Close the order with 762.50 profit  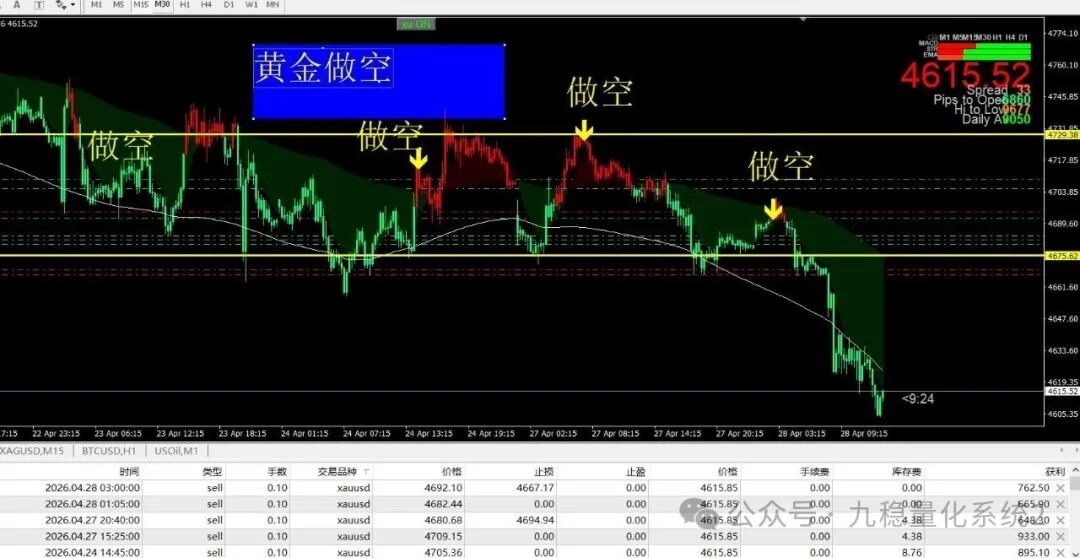pyautogui.click(x=1059, y=488)
